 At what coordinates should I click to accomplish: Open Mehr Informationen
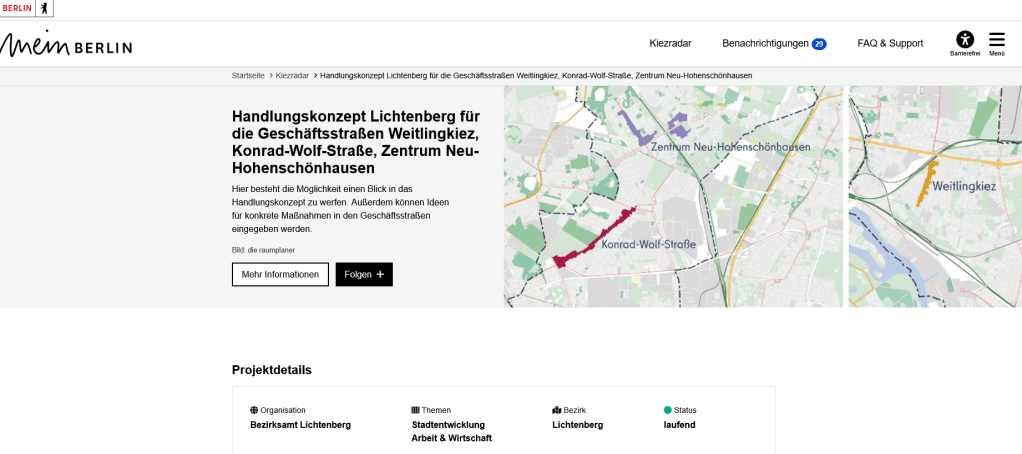click(280, 274)
